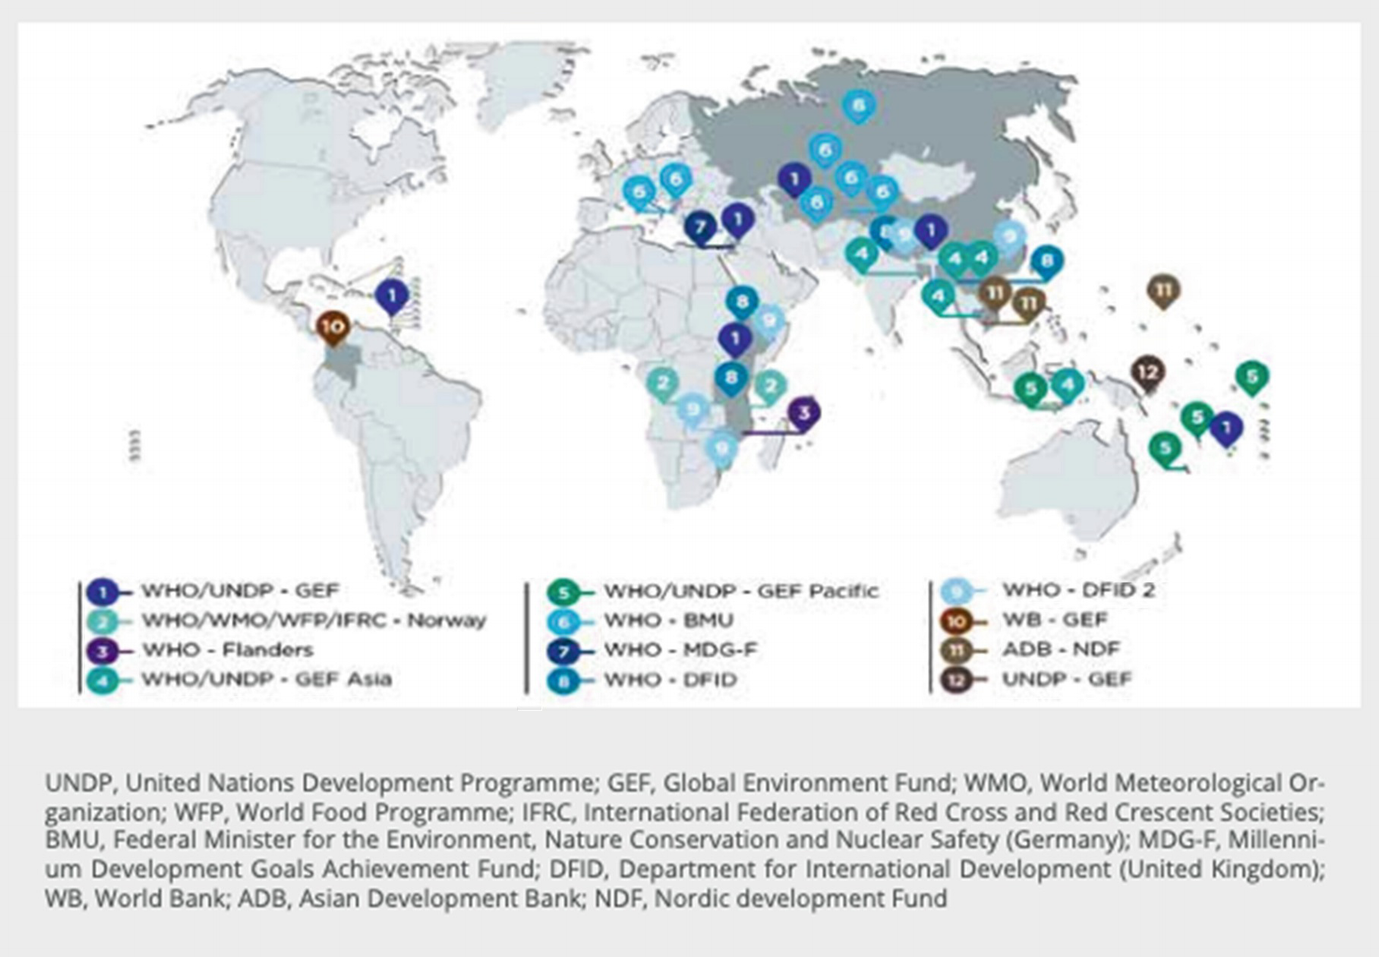Click legend marker 7 beside WHO - MDG-F
The image size is (1379, 957).
[x=564, y=651]
